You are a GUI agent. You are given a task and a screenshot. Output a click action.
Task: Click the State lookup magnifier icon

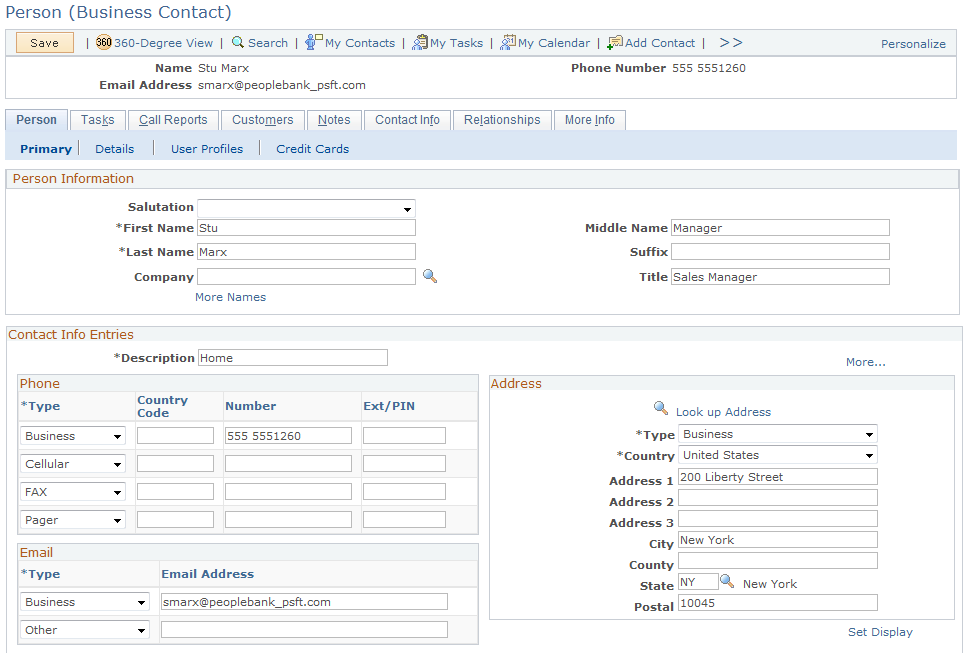(x=727, y=581)
